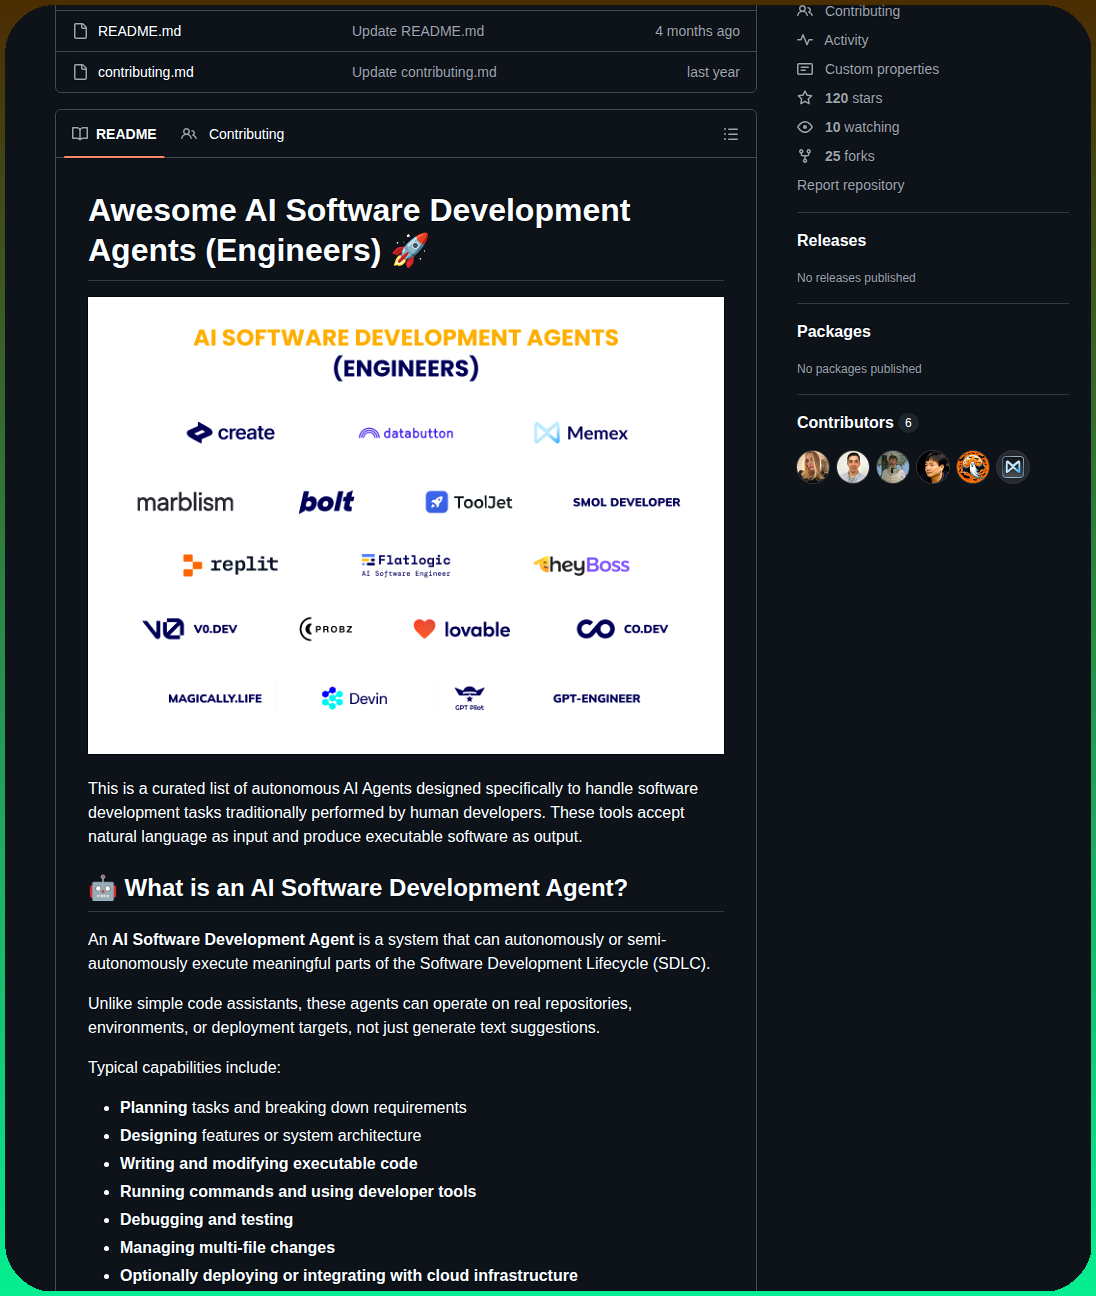Open the README outline list icon
The height and width of the screenshot is (1296, 1096).
pos(731,134)
